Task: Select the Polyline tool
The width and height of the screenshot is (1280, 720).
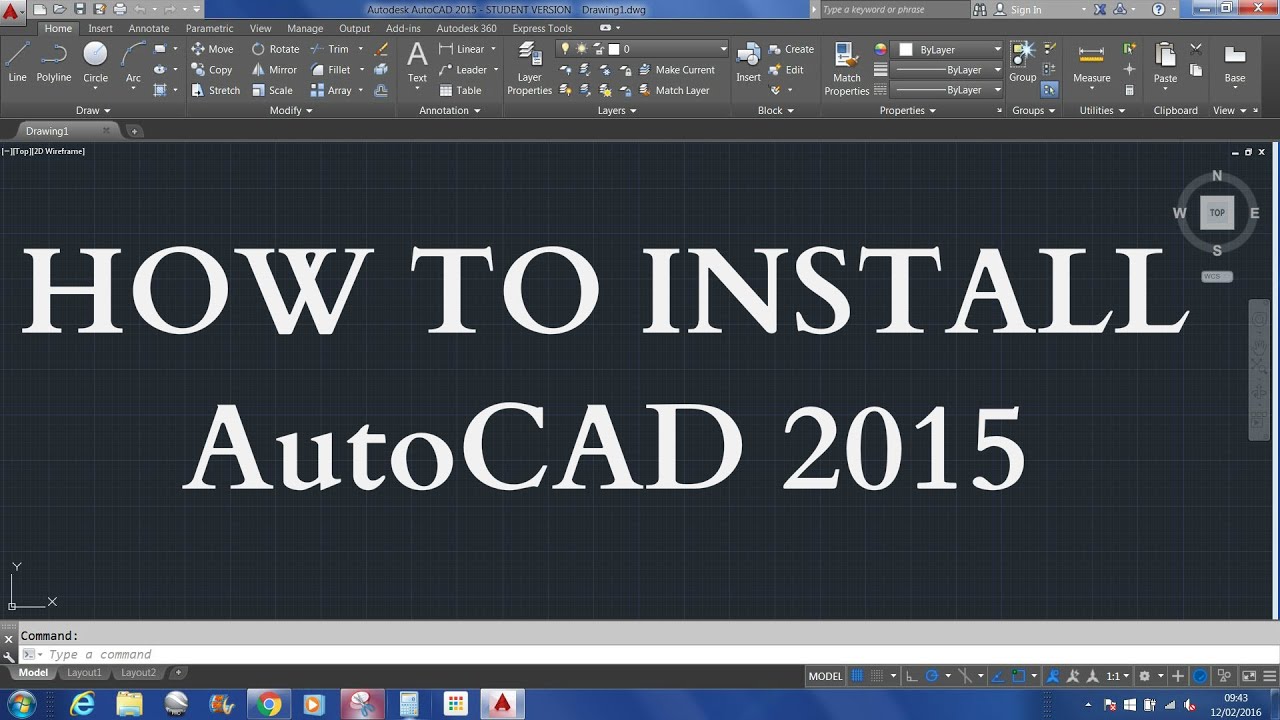Action: [x=54, y=62]
